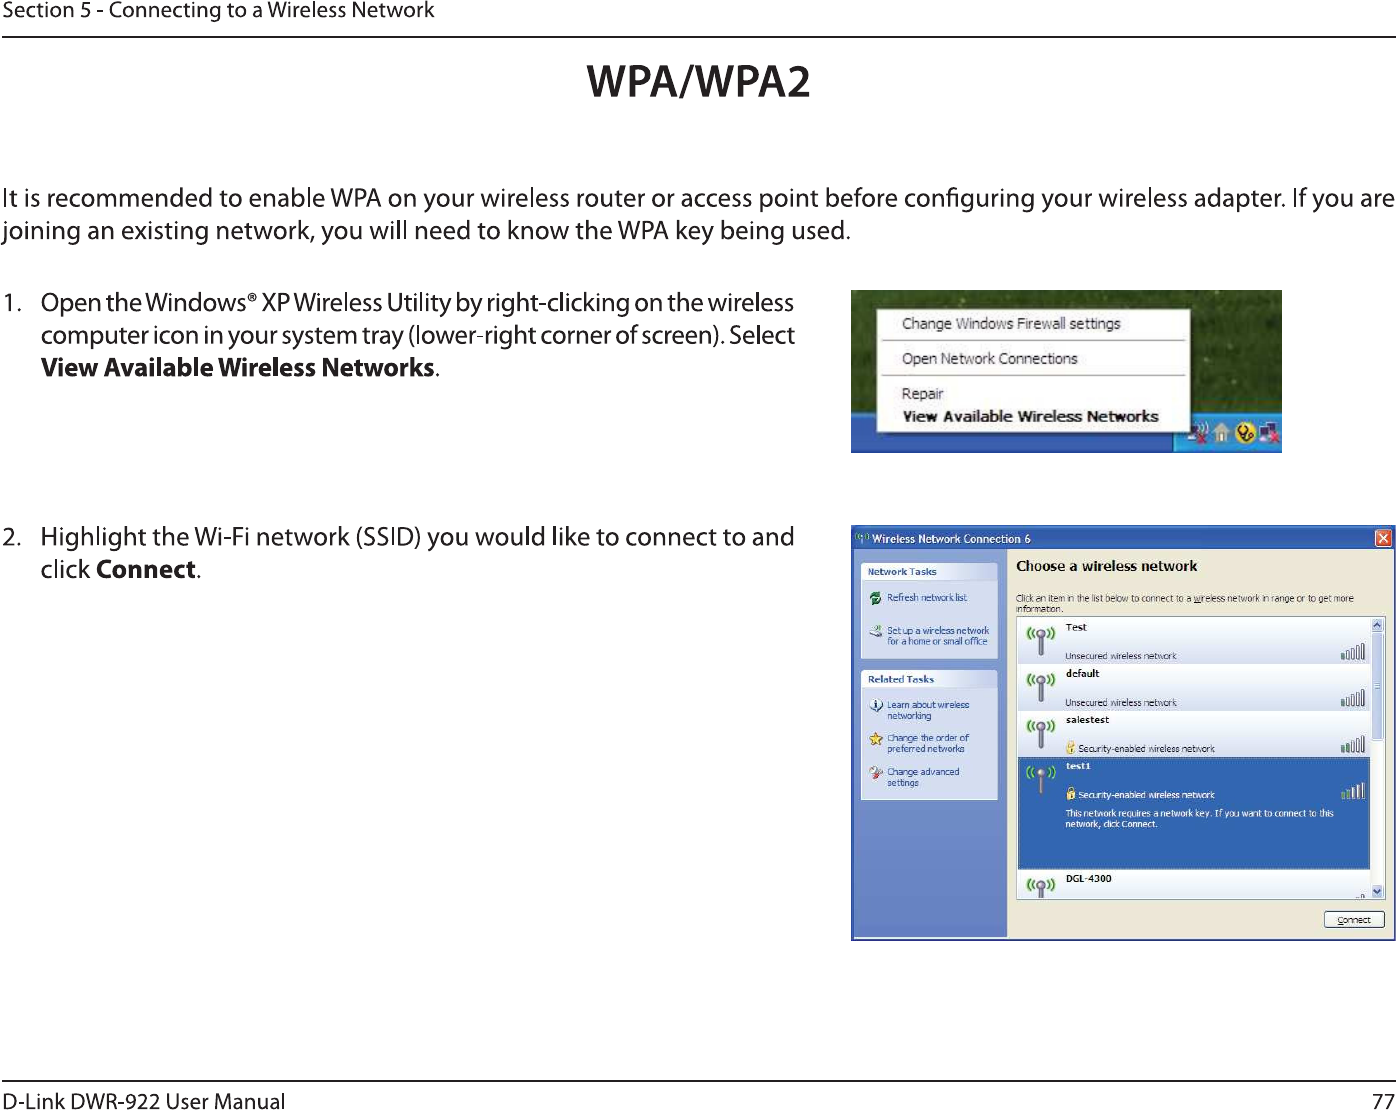The width and height of the screenshot is (1396, 1110).
Task: Click the signal strength bars for salestest network
Action: (1352, 745)
